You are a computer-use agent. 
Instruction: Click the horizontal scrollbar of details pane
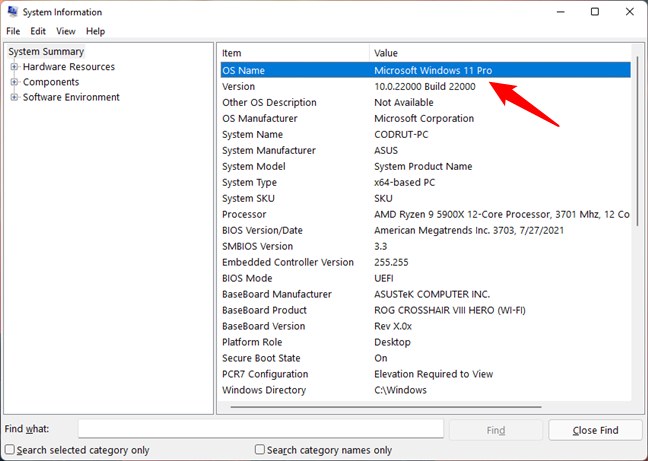click(x=386, y=407)
